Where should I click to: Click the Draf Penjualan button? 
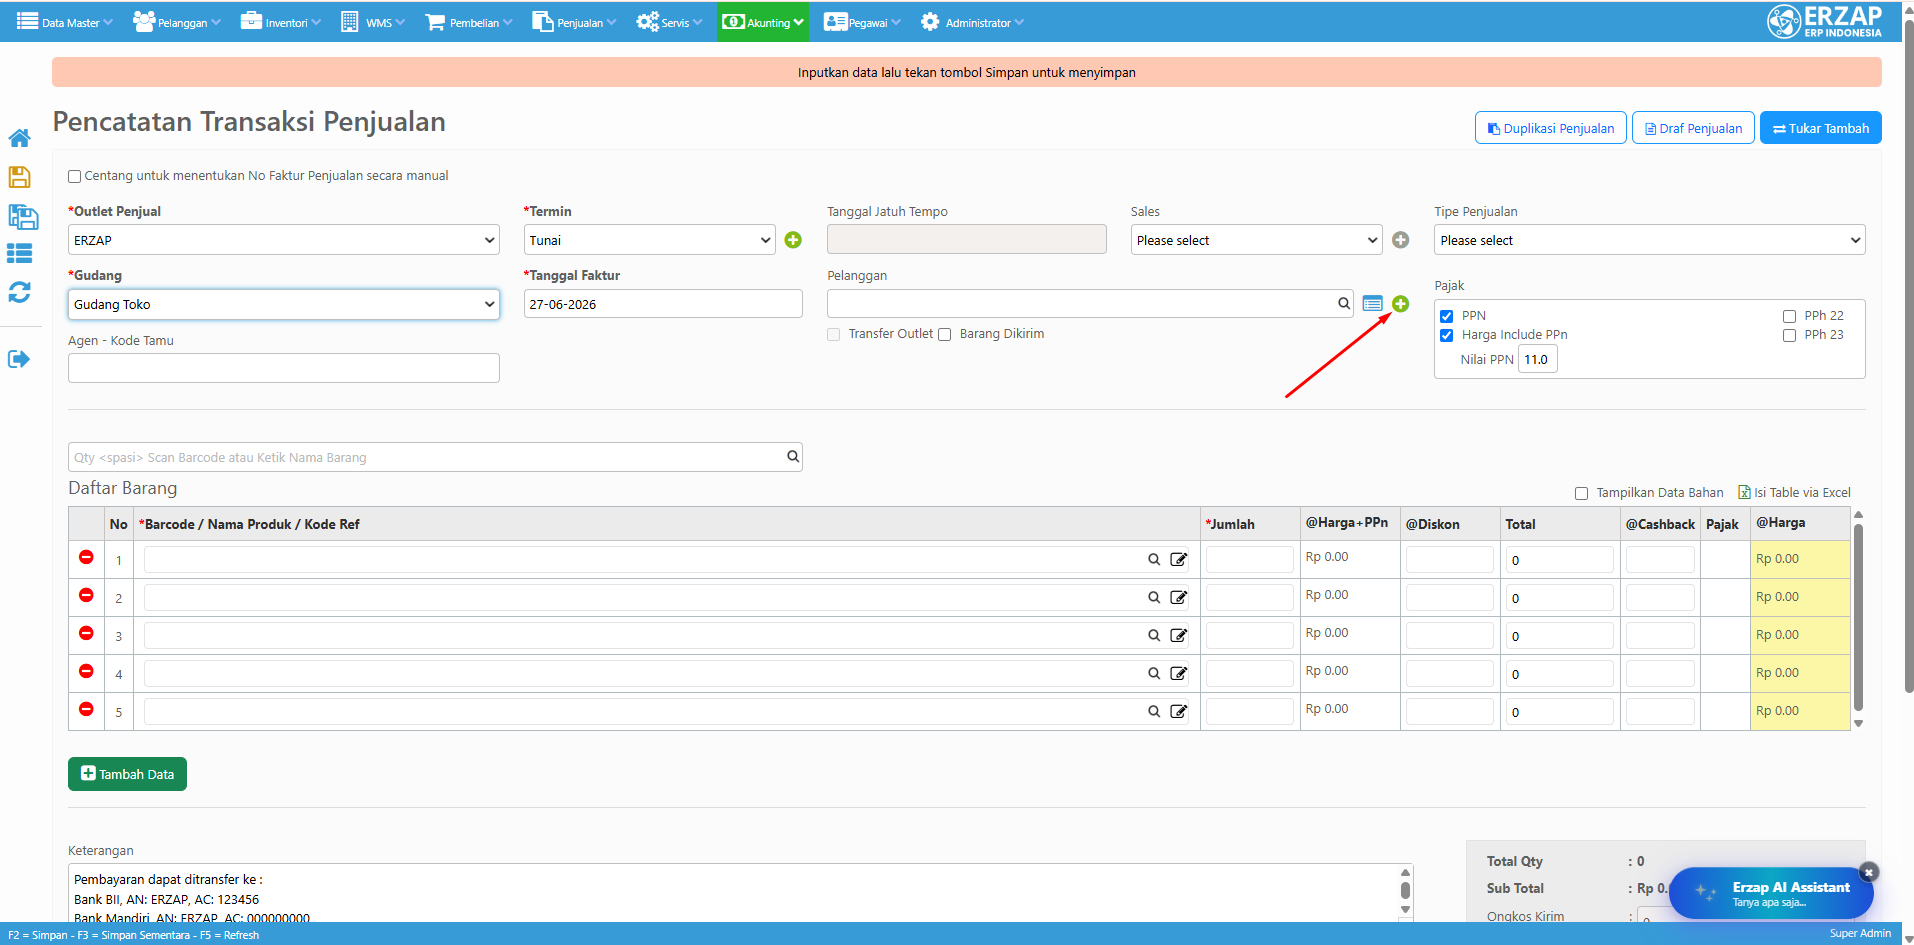tap(1693, 128)
